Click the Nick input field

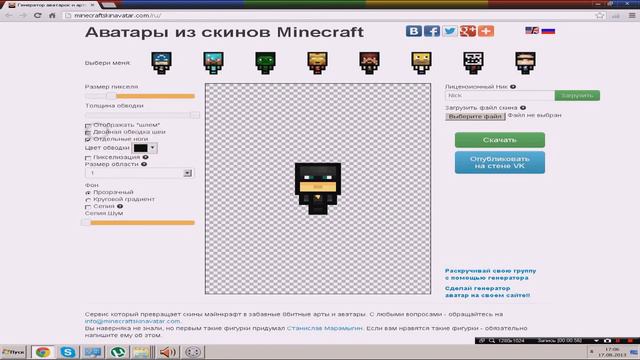click(500, 96)
